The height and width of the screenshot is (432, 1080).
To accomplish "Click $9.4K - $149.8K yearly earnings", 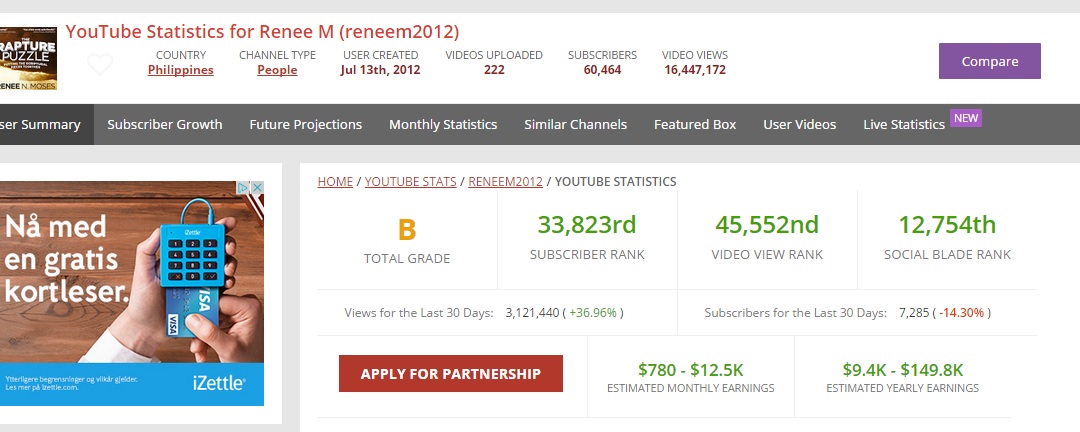I will pyautogui.click(x=902, y=370).
